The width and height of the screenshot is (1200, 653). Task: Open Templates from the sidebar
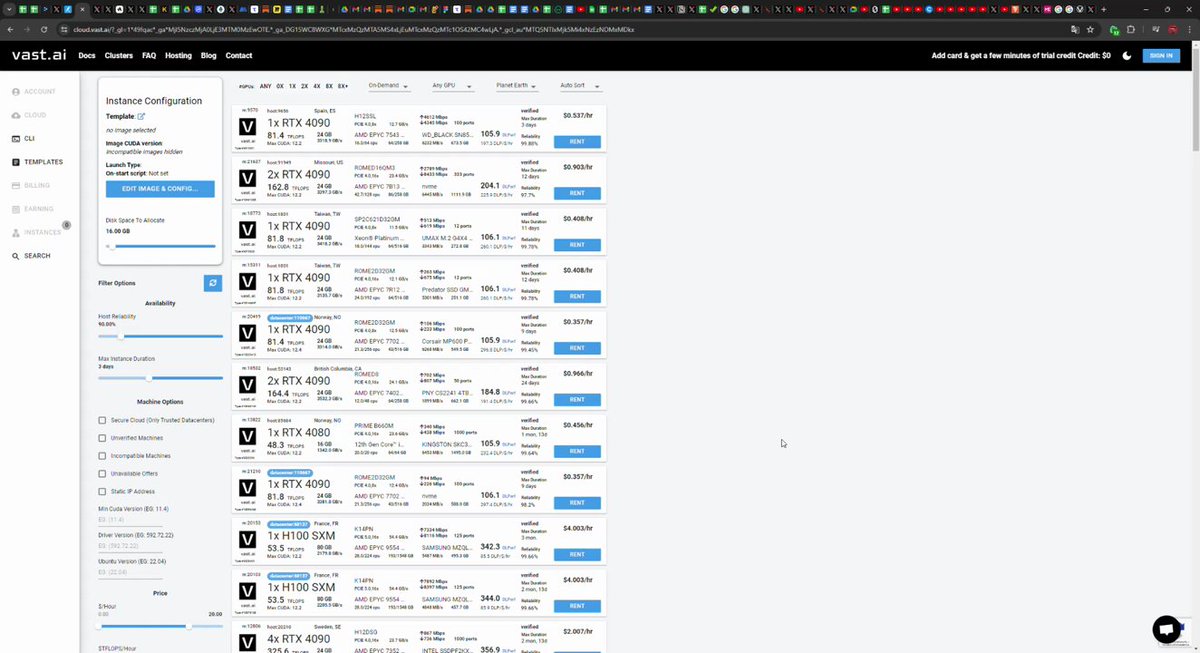[37, 162]
